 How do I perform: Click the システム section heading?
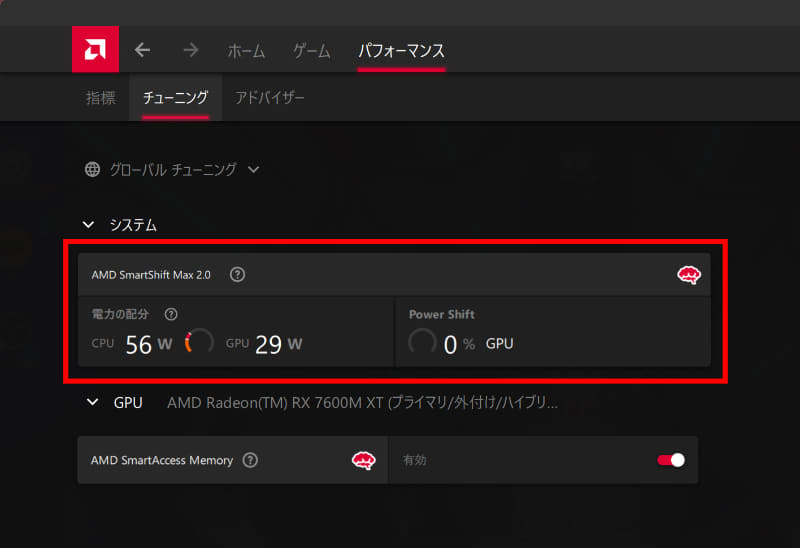pos(133,225)
